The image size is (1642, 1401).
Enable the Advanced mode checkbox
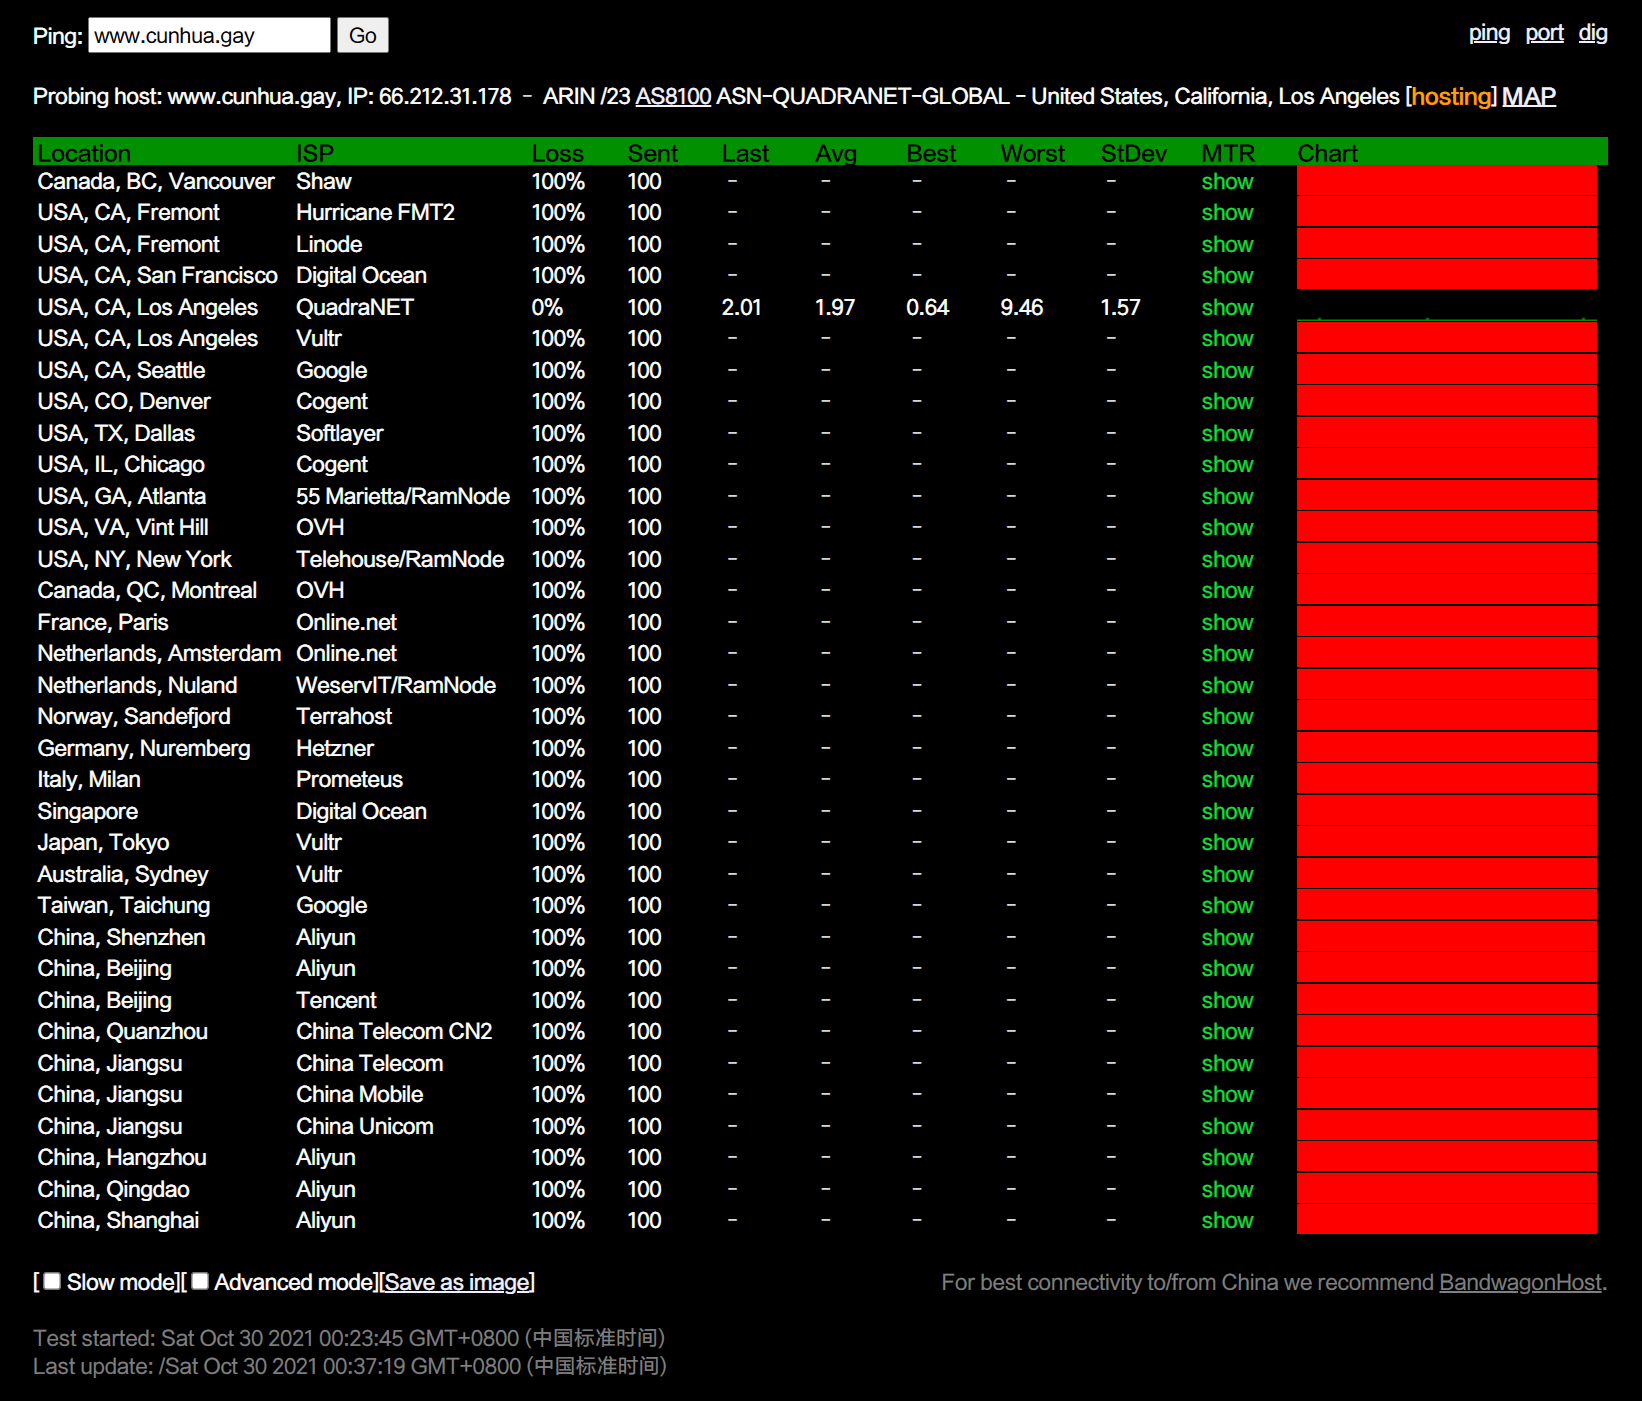(200, 1281)
